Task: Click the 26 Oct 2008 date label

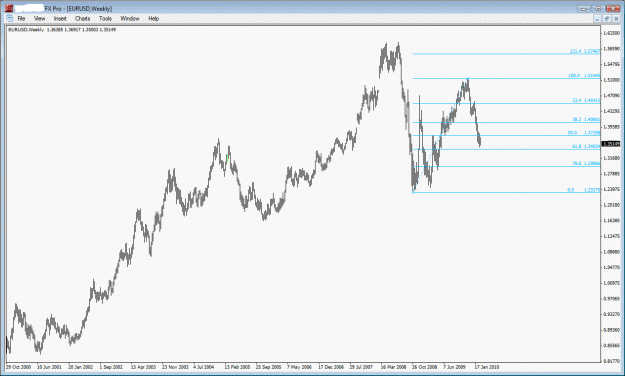Action: point(425,367)
